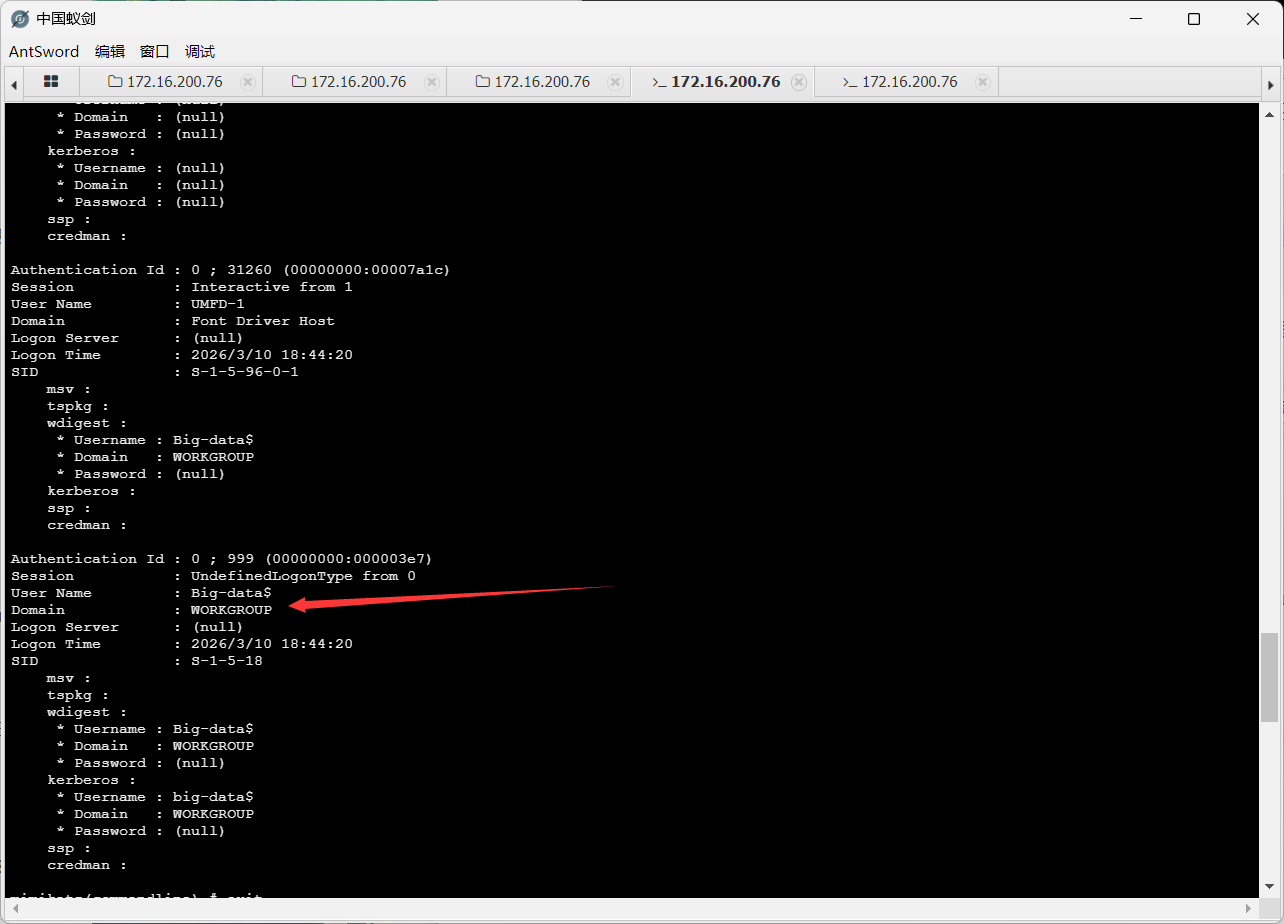Switch to the rightmost inactive terminal tab
Image resolution: width=1284 pixels, height=924 pixels.
900,82
